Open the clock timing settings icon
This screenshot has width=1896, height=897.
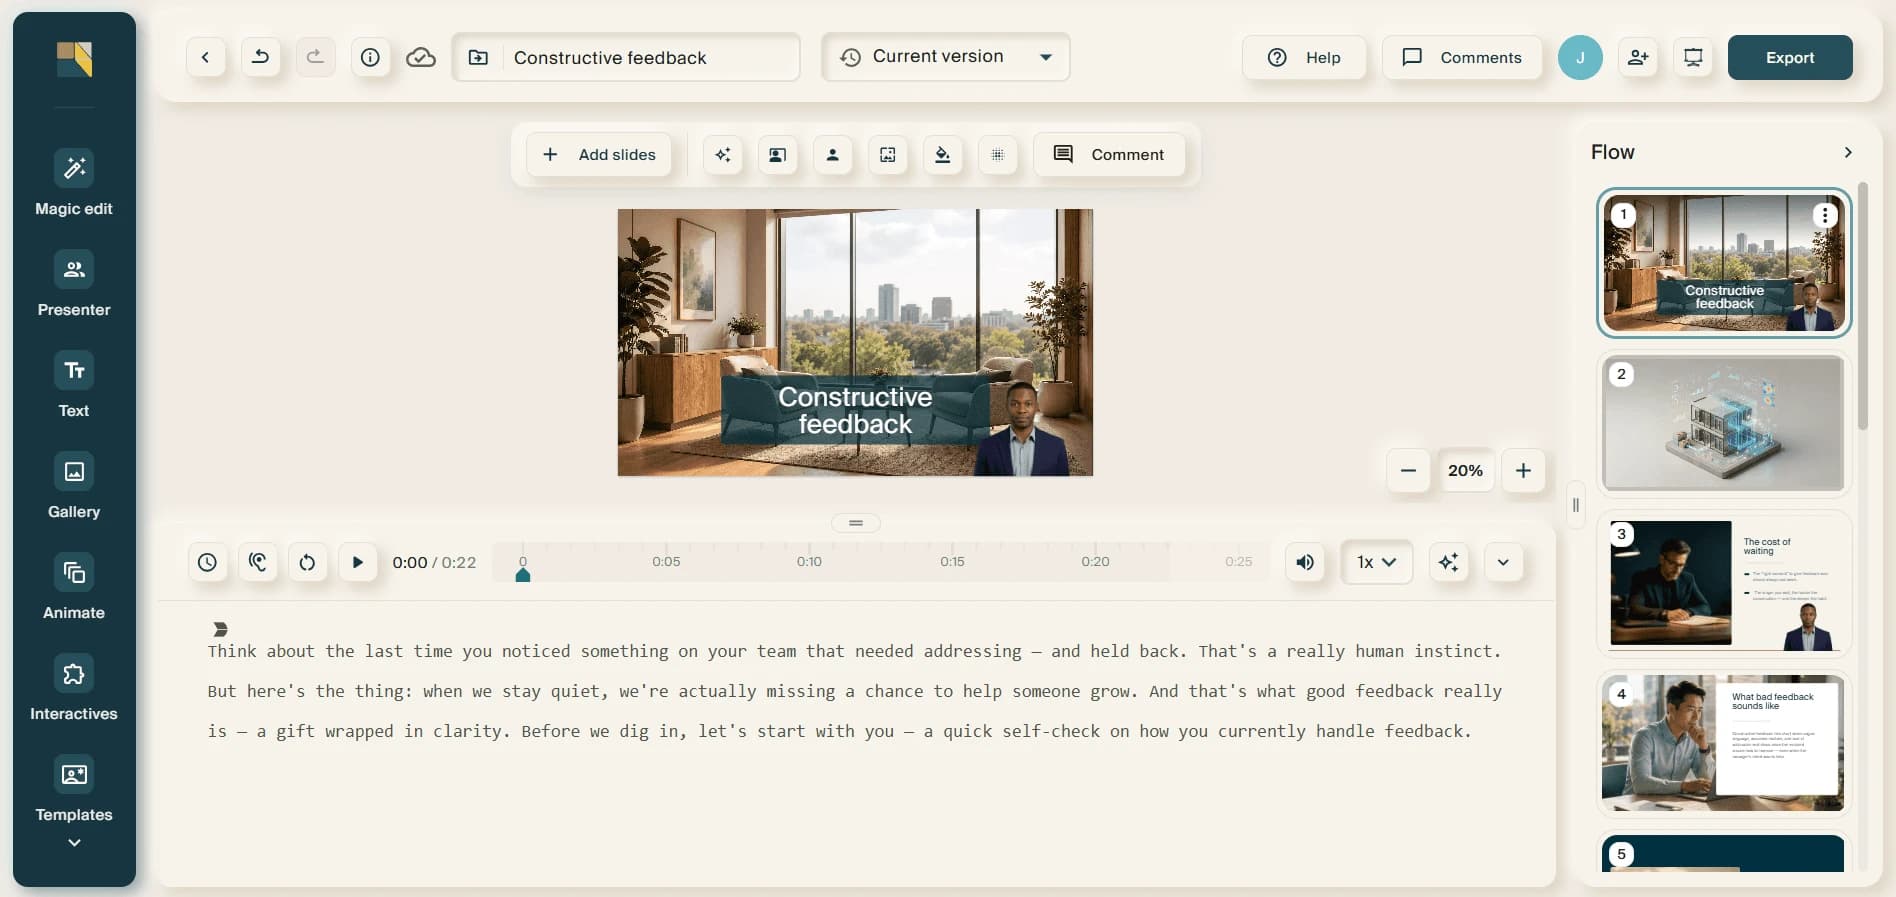click(x=207, y=562)
